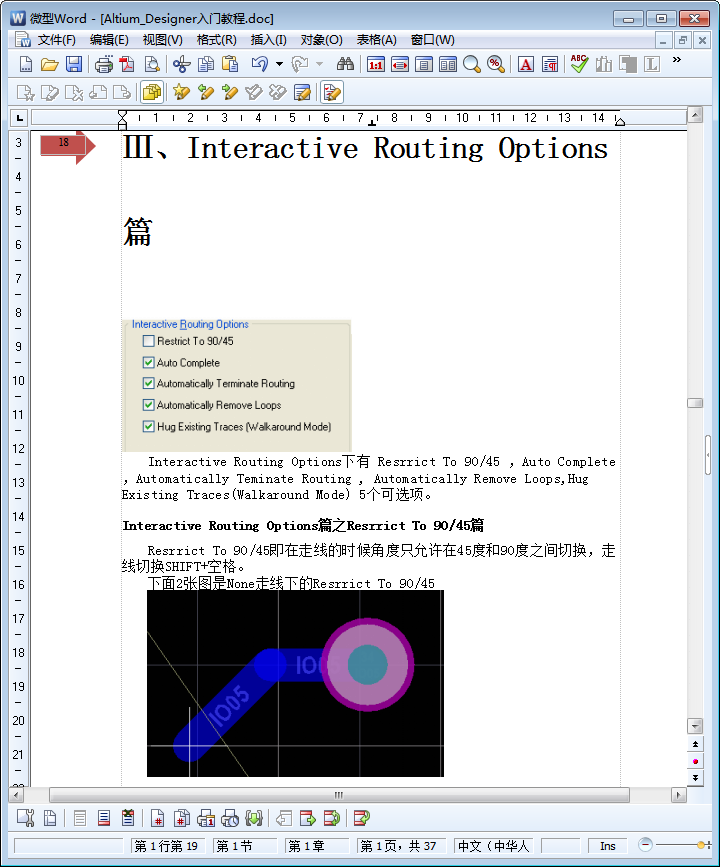The image size is (720, 867).
Task: Click the scroll right arrow of the horizontal scrollbar
Action: [679, 795]
